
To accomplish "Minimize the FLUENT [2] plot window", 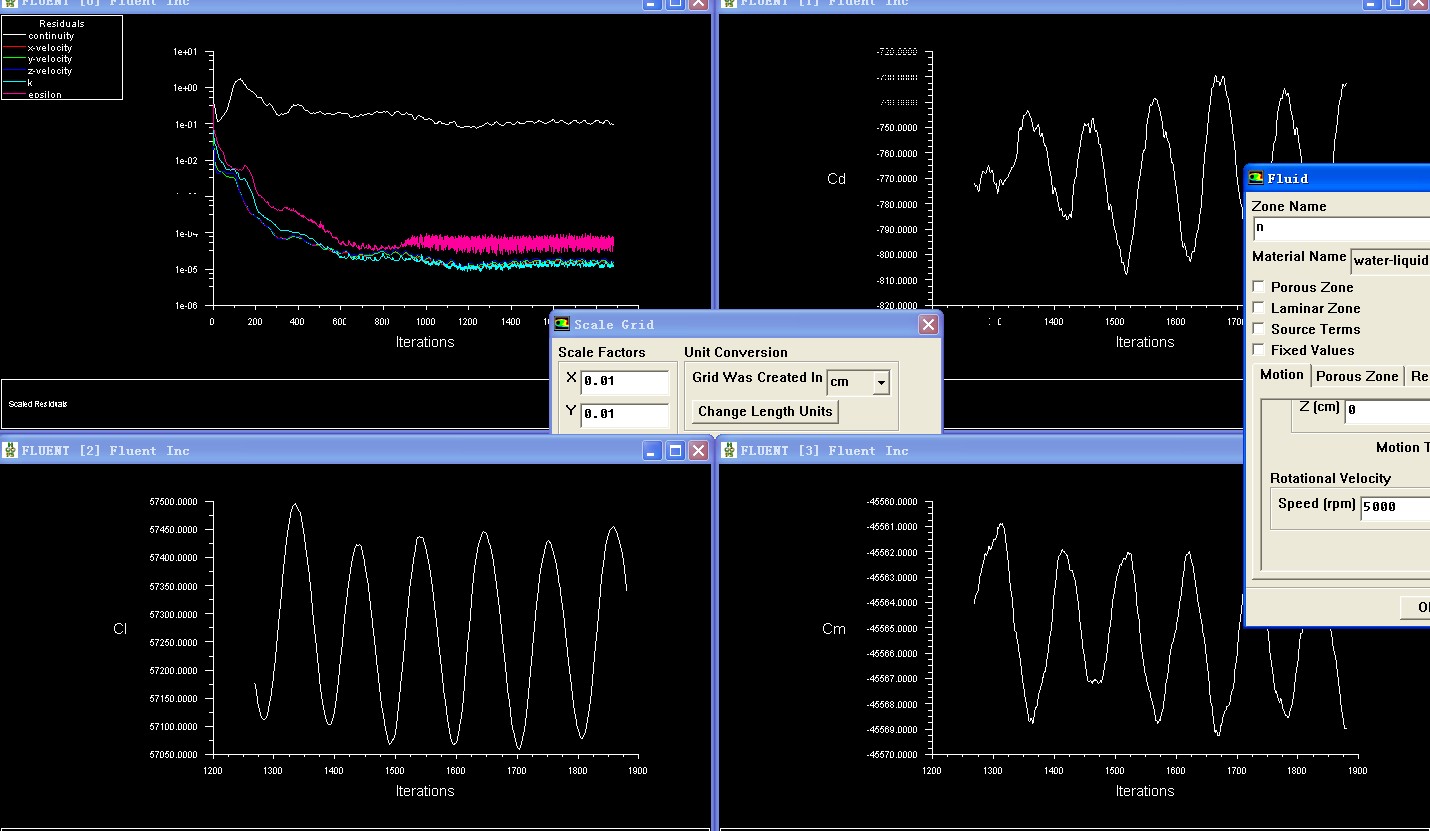I will 652,451.
